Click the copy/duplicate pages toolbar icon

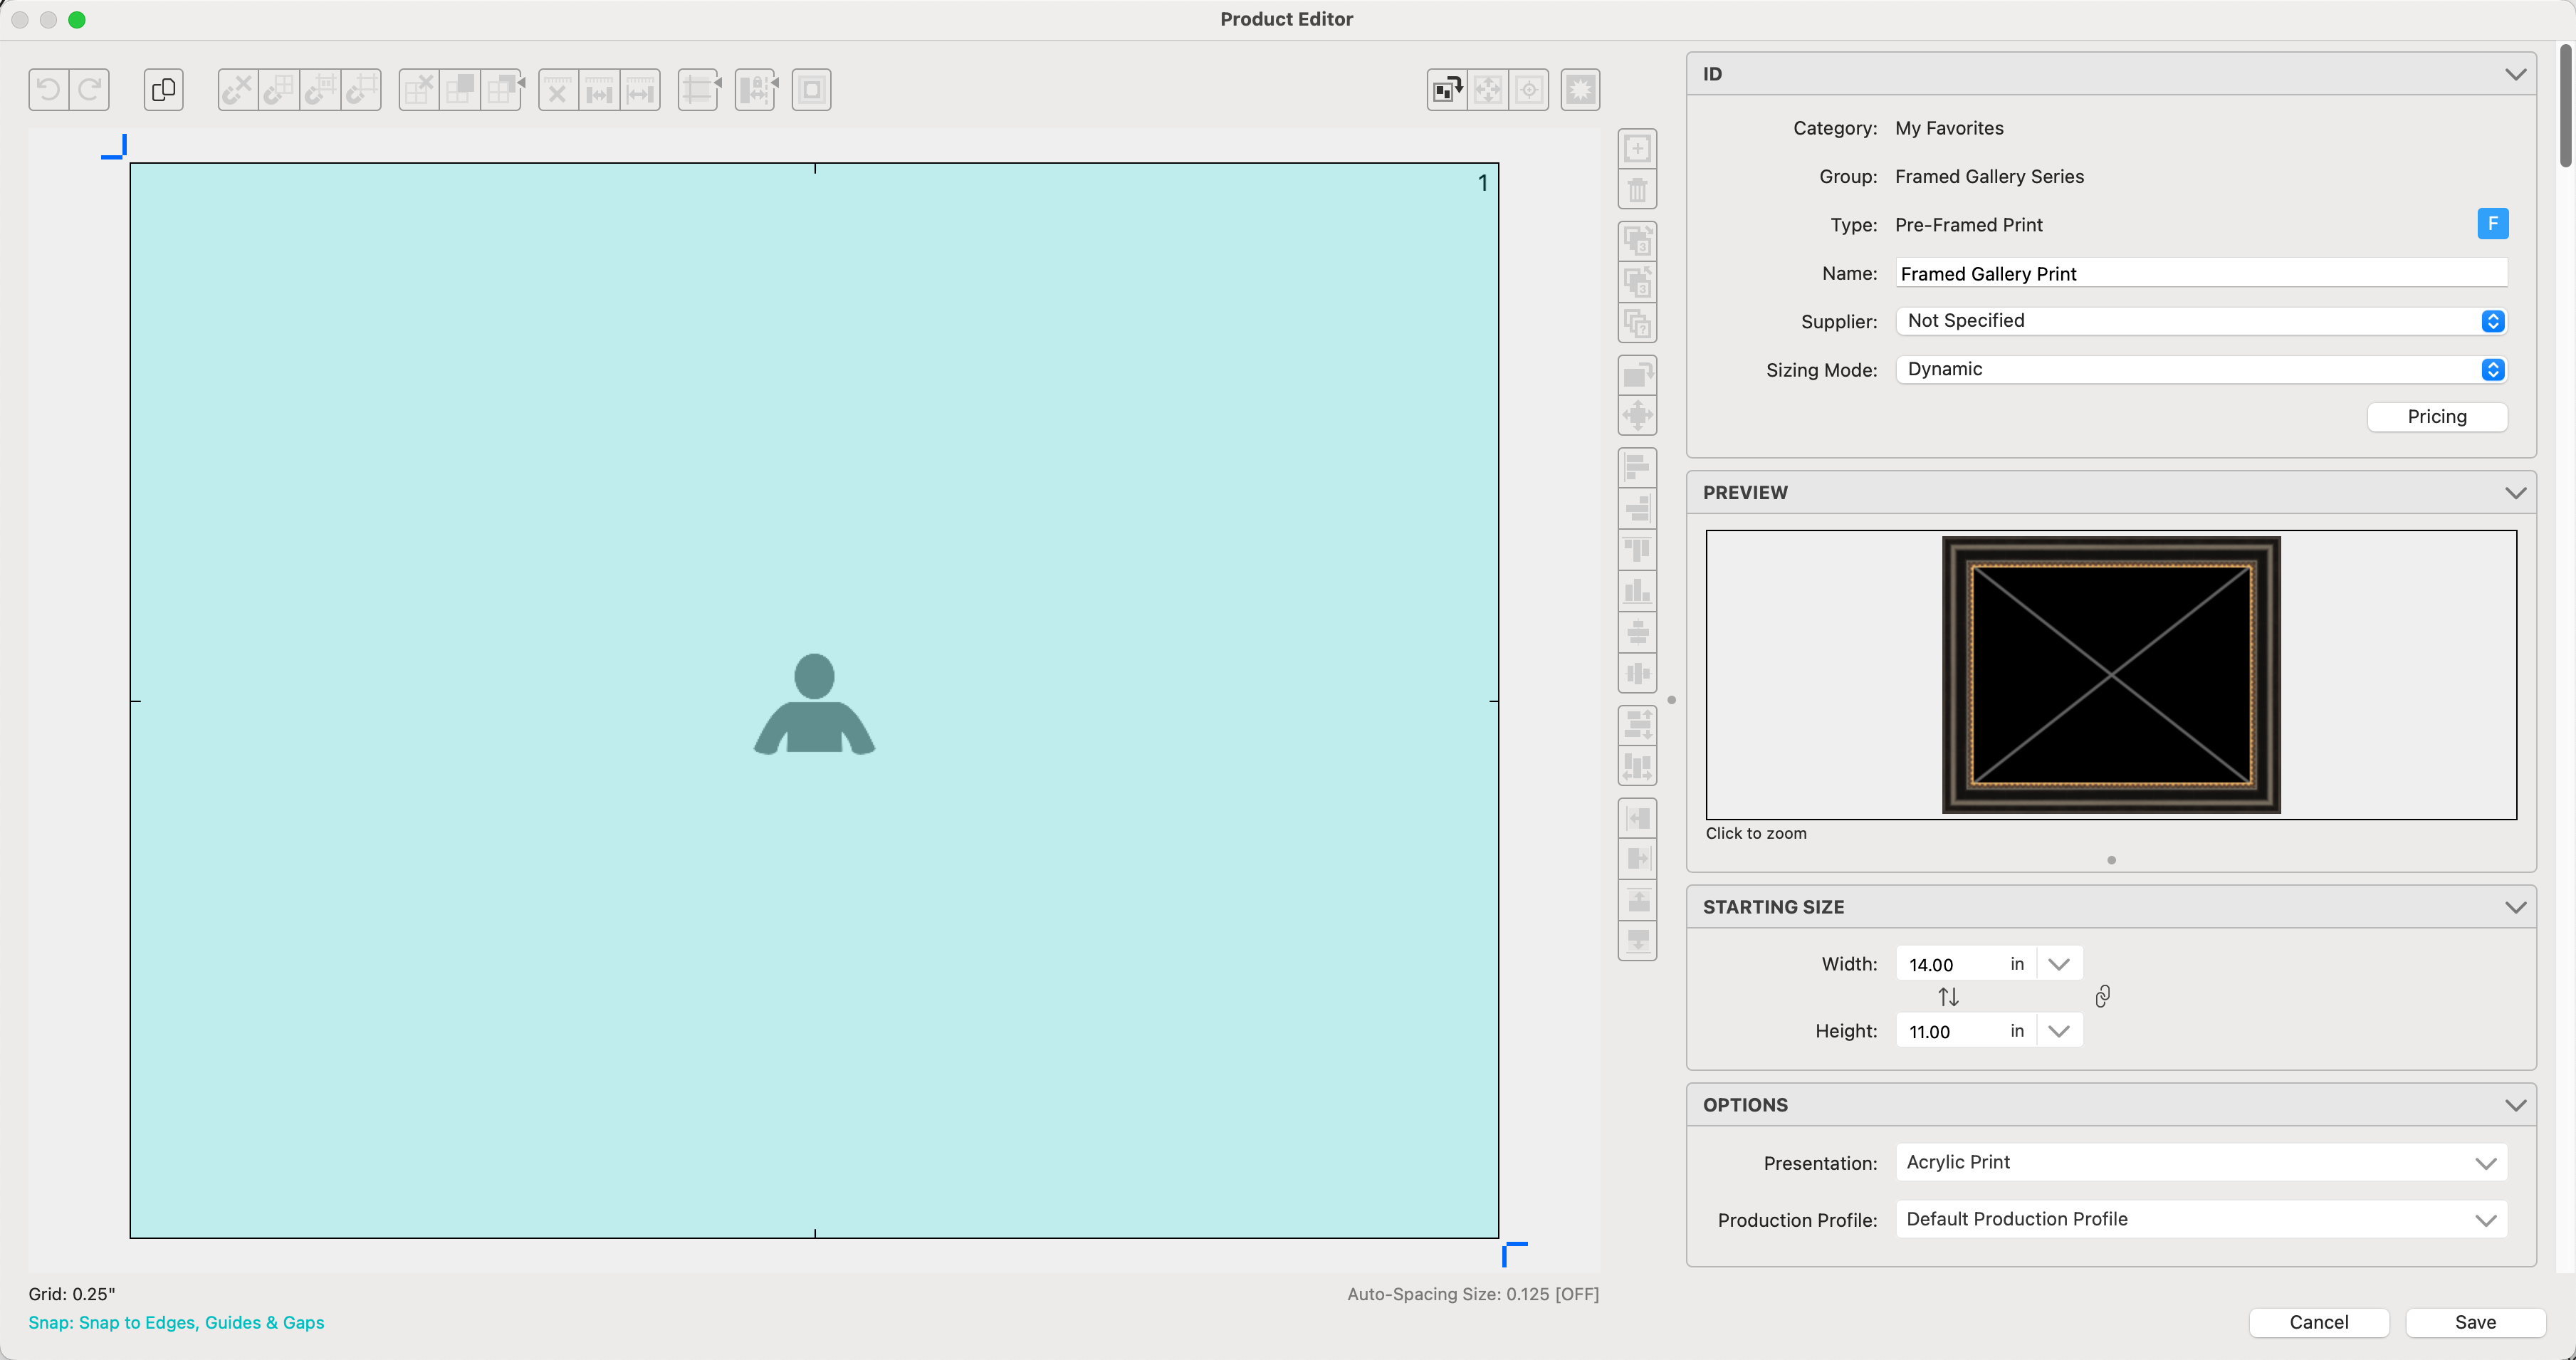point(163,90)
